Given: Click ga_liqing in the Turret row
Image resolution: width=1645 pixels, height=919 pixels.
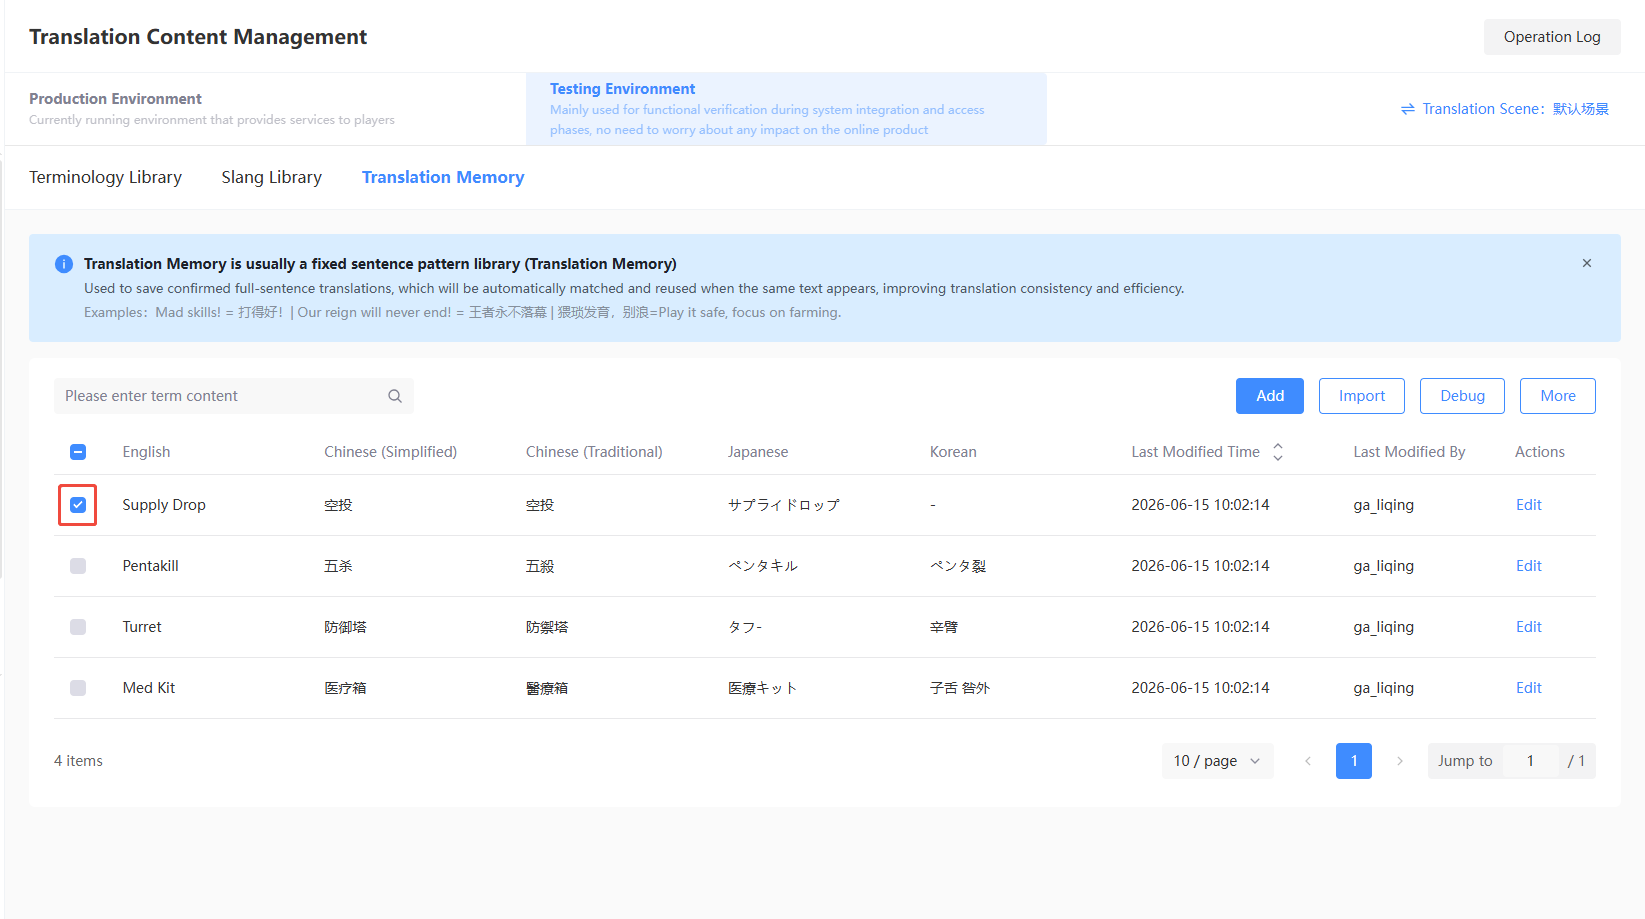Looking at the screenshot, I should pyautogui.click(x=1383, y=627).
